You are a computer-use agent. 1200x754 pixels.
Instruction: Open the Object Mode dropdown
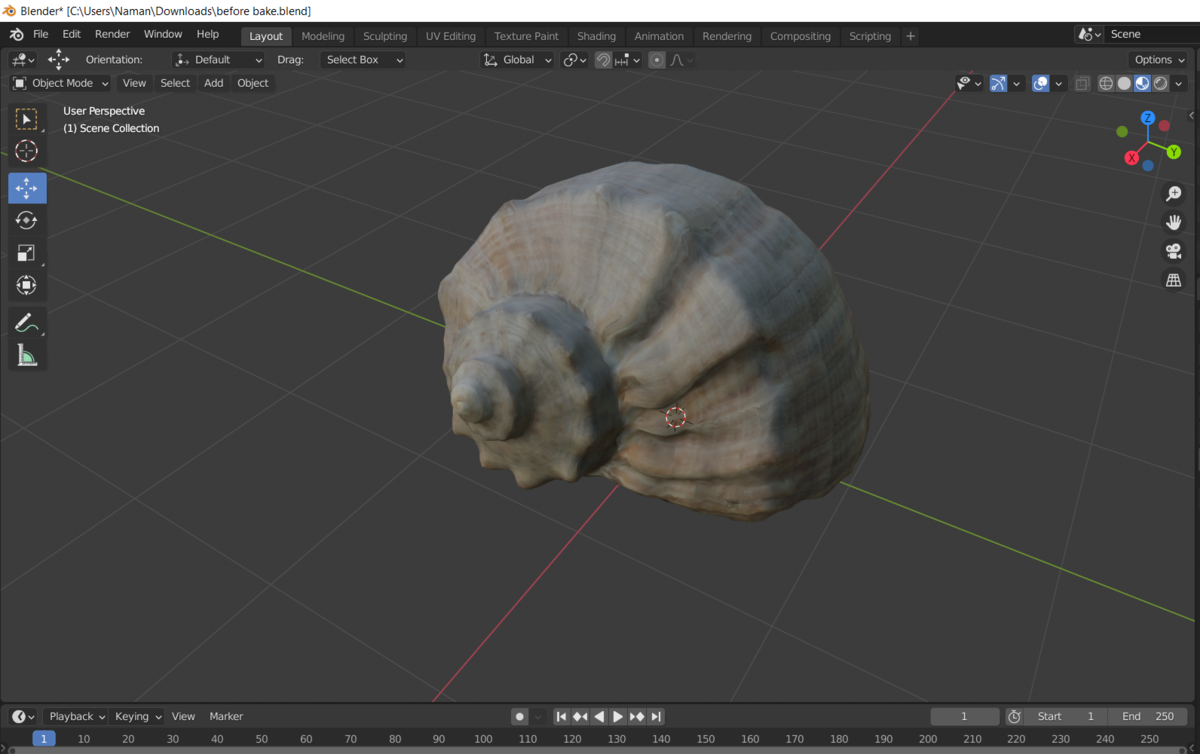pyautogui.click(x=61, y=83)
